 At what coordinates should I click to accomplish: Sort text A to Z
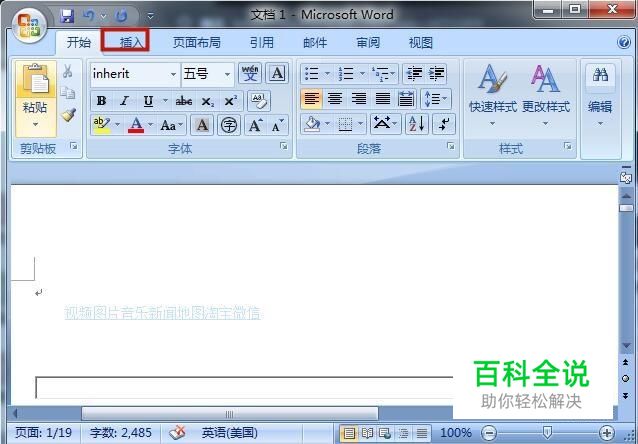tap(417, 124)
